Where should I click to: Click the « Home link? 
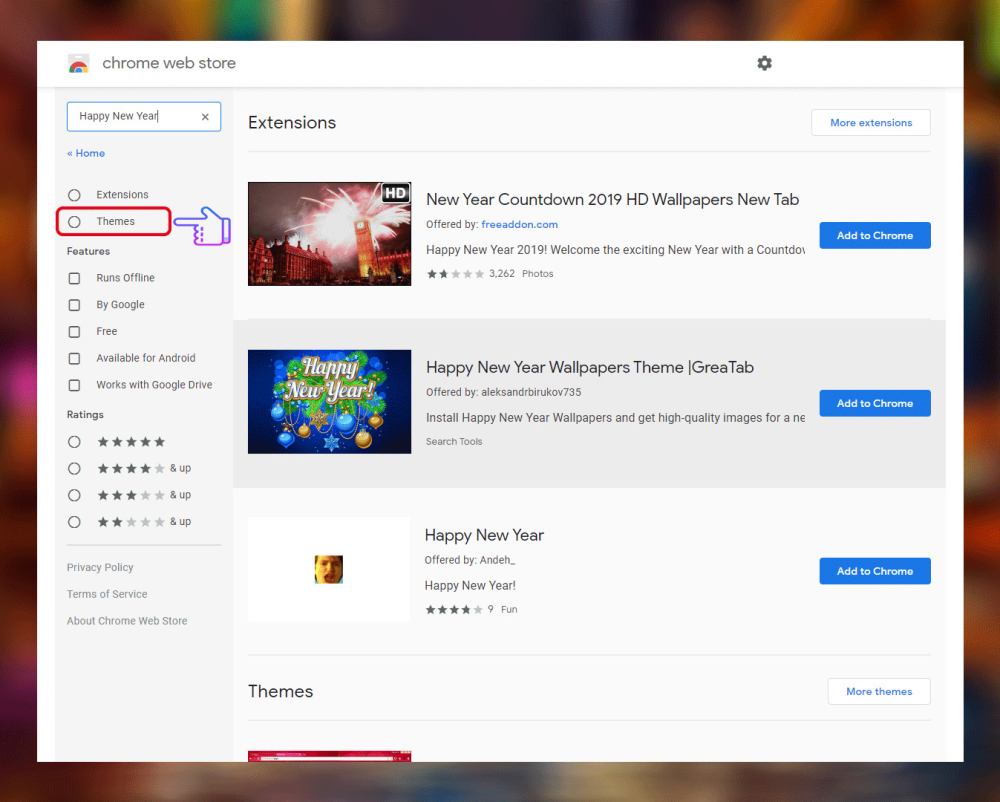[86, 153]
